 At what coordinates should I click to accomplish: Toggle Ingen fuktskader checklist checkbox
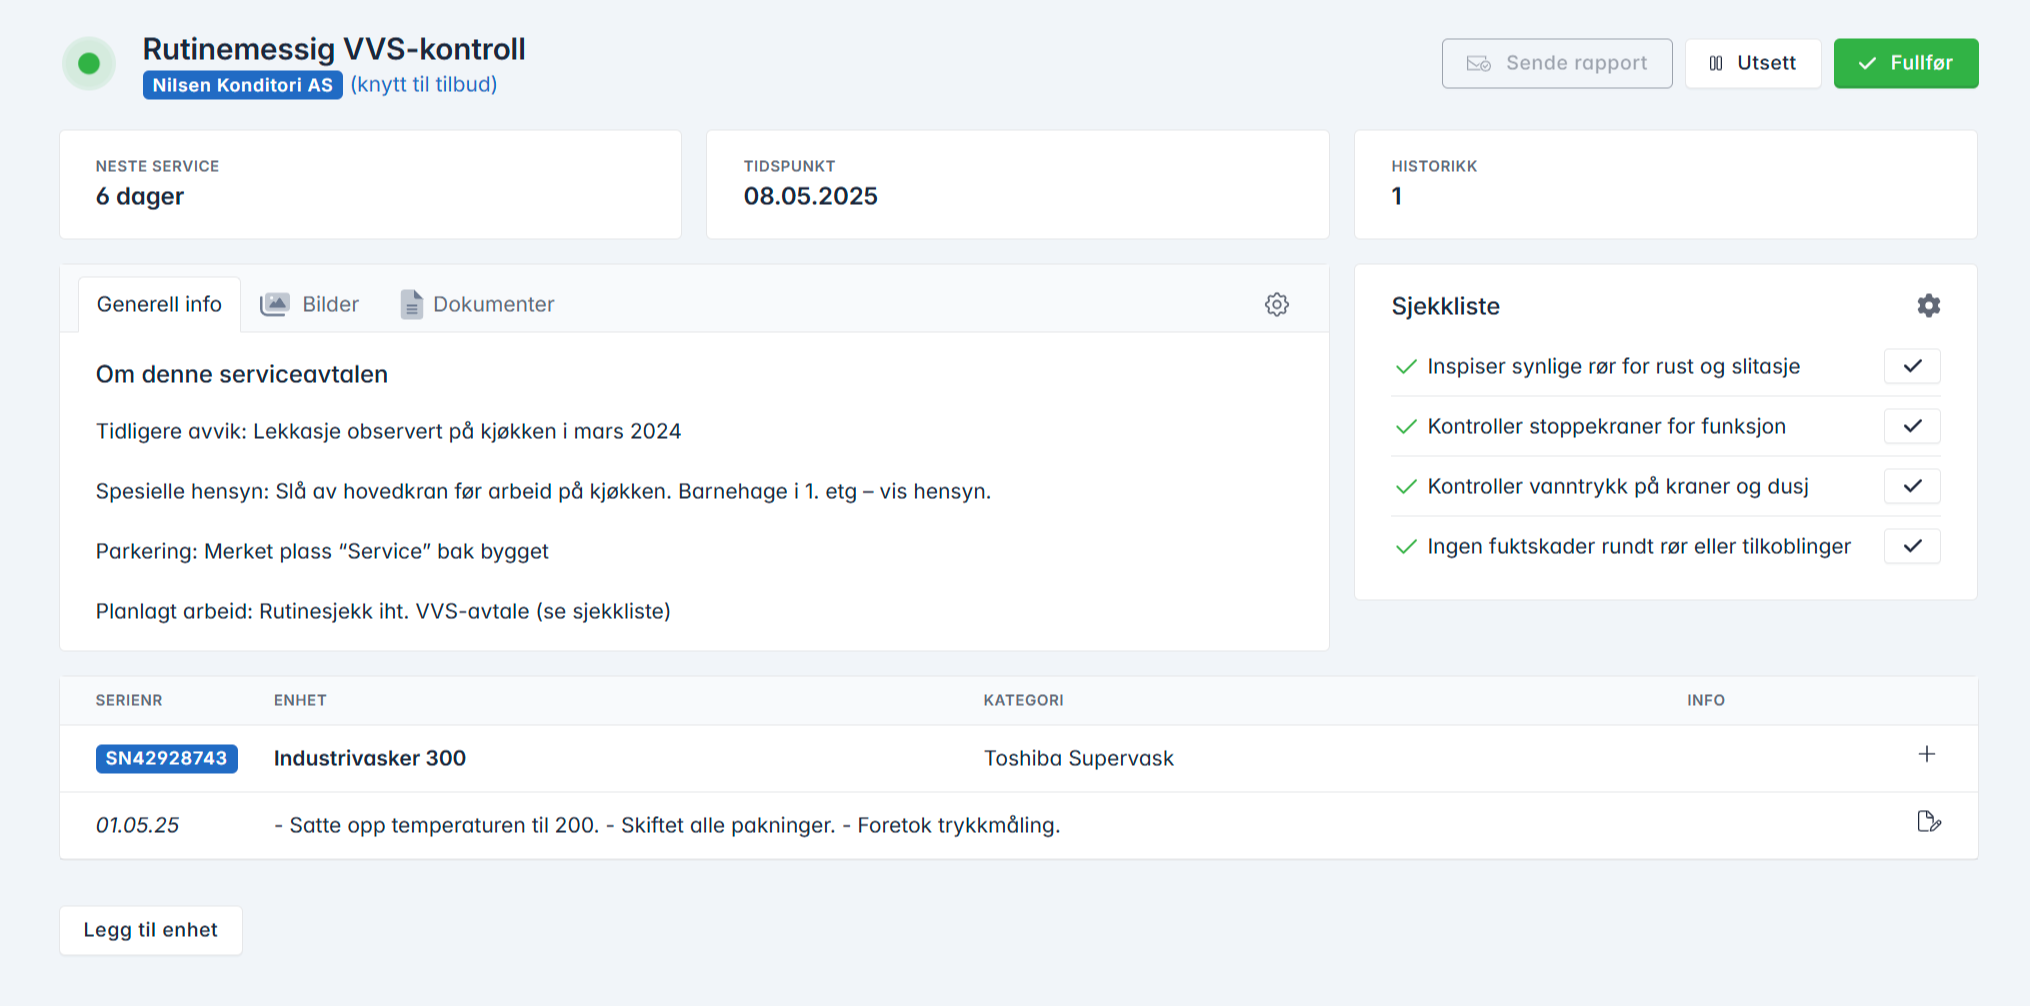coord(1911,546)
